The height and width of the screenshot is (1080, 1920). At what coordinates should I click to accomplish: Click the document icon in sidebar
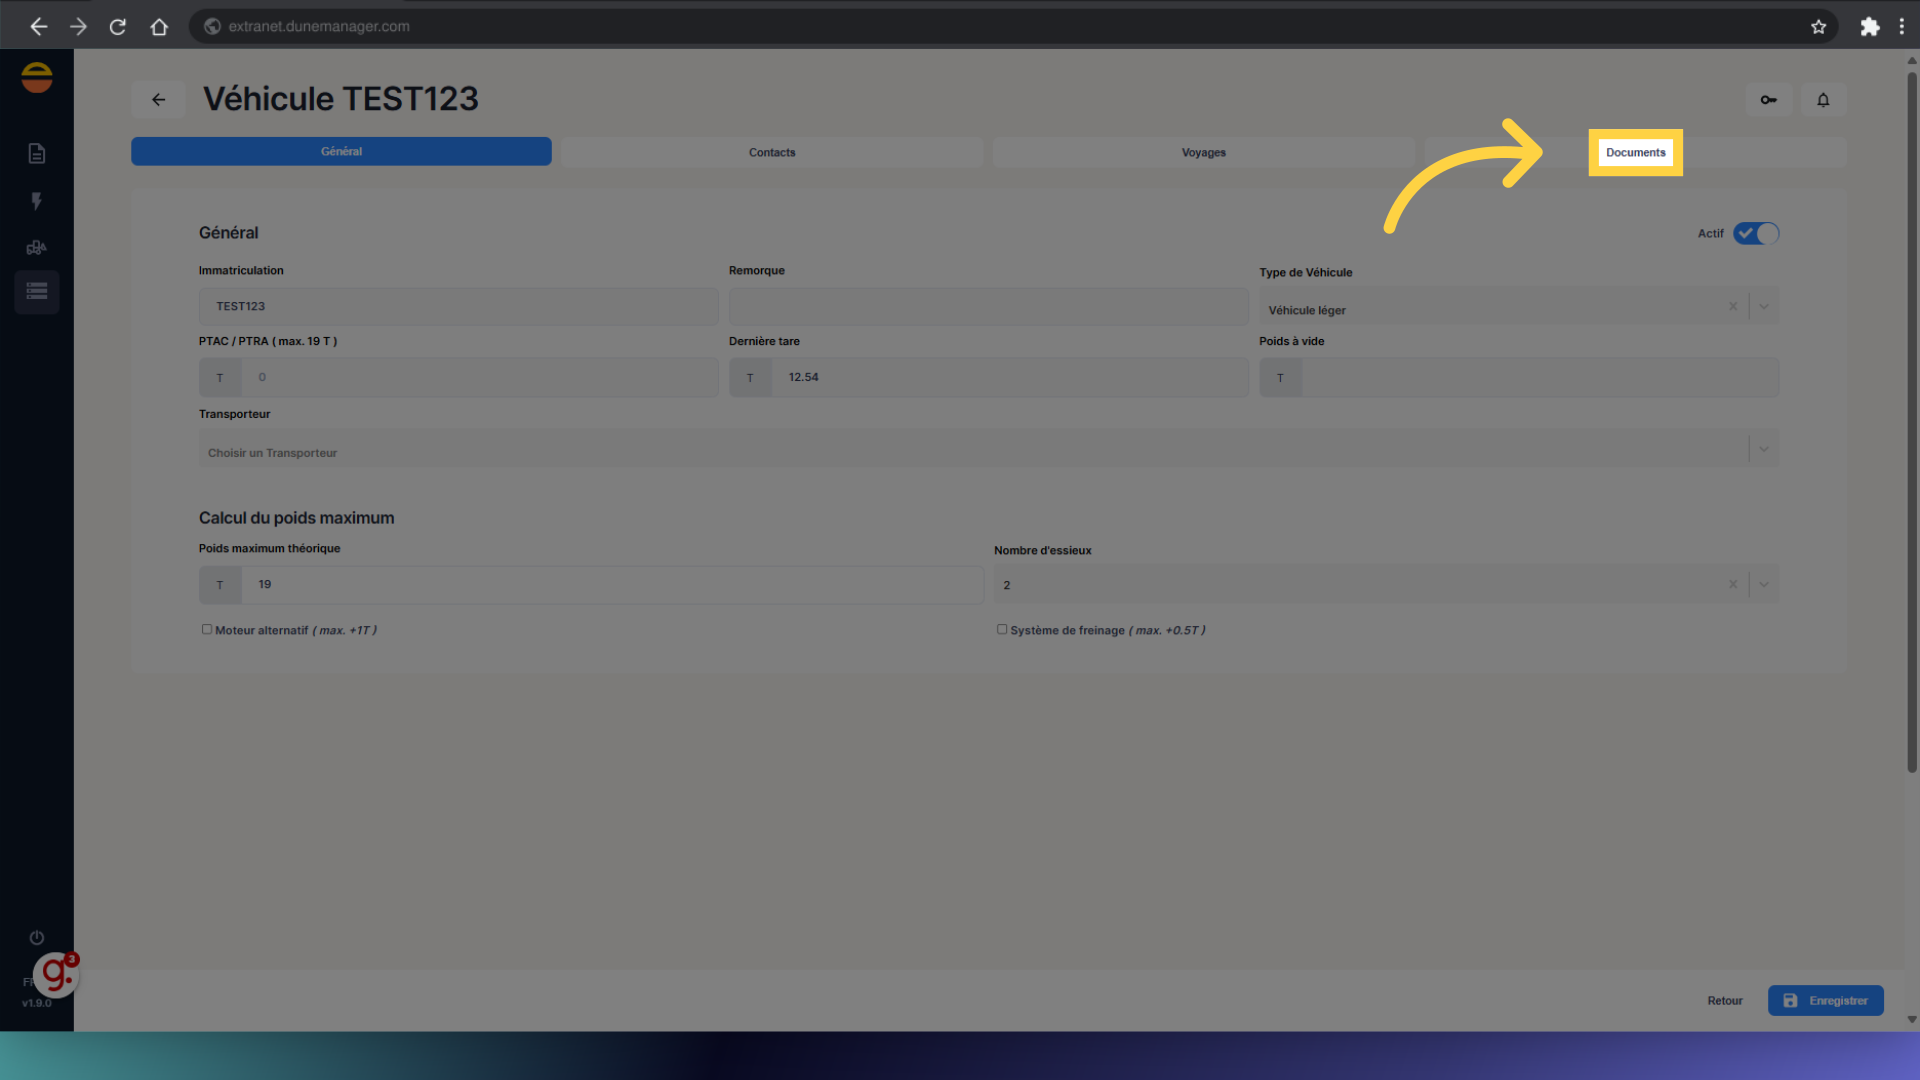pos(37,153)
